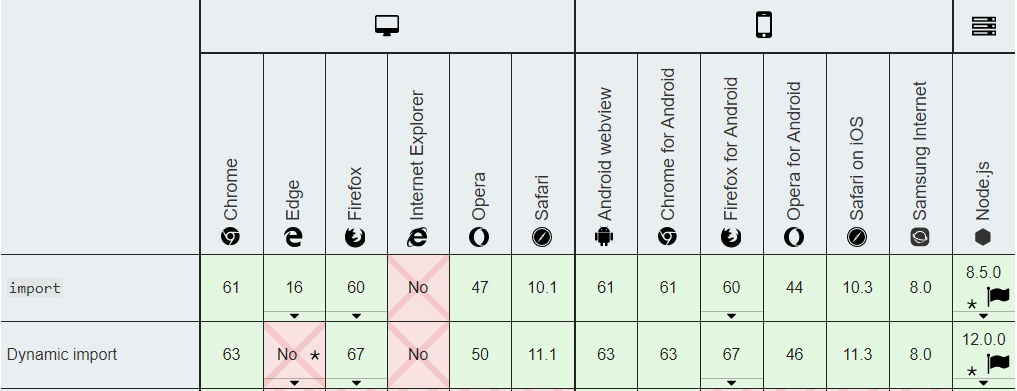The height and width of the screenshot is (391, 1017).
Task: Click the flag icon beside Node.js 12.0.0
Action: pos(998,364)
